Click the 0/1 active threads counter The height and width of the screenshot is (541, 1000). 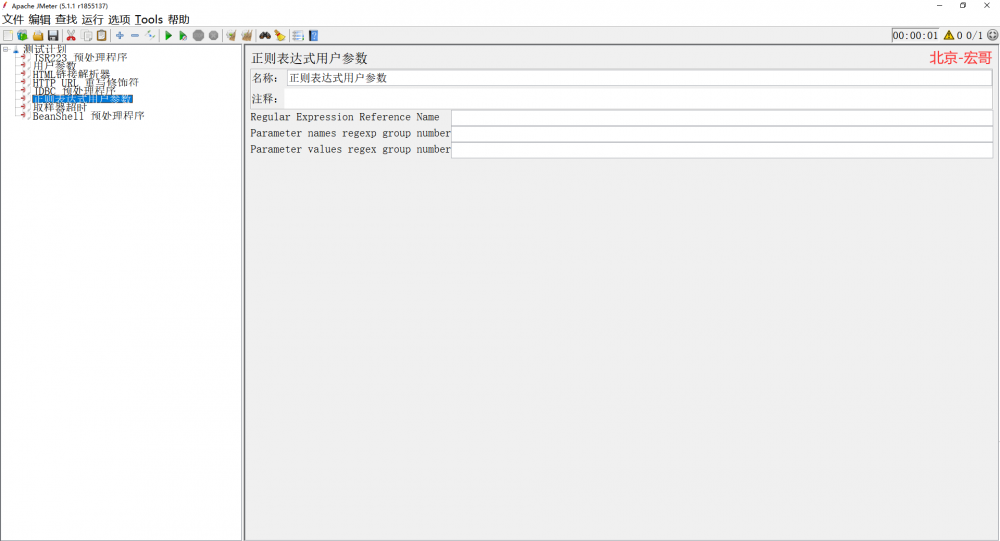pos(974,36)
